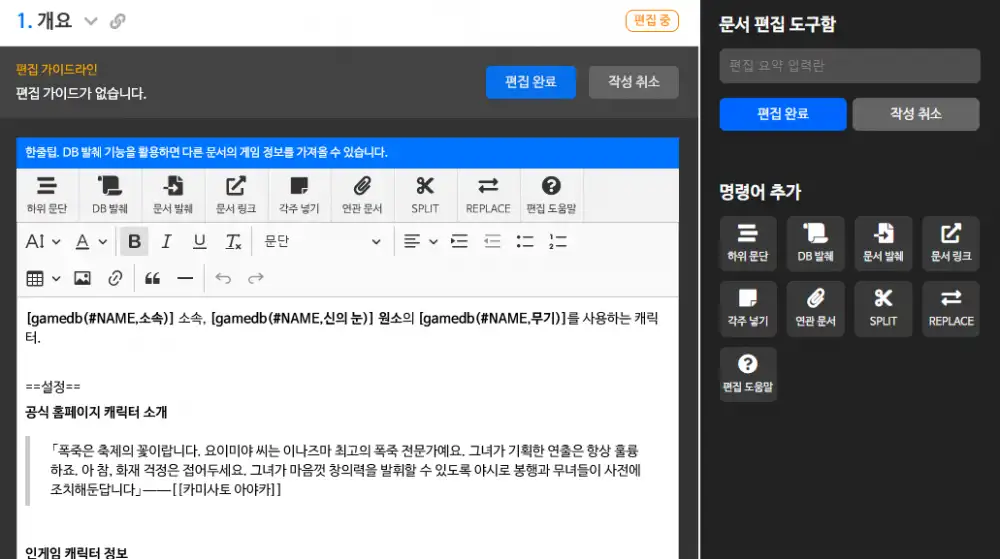Click the blockquote icon in the editor toolbar
Screen dimensions: 1000x559
tap(152, 278)
